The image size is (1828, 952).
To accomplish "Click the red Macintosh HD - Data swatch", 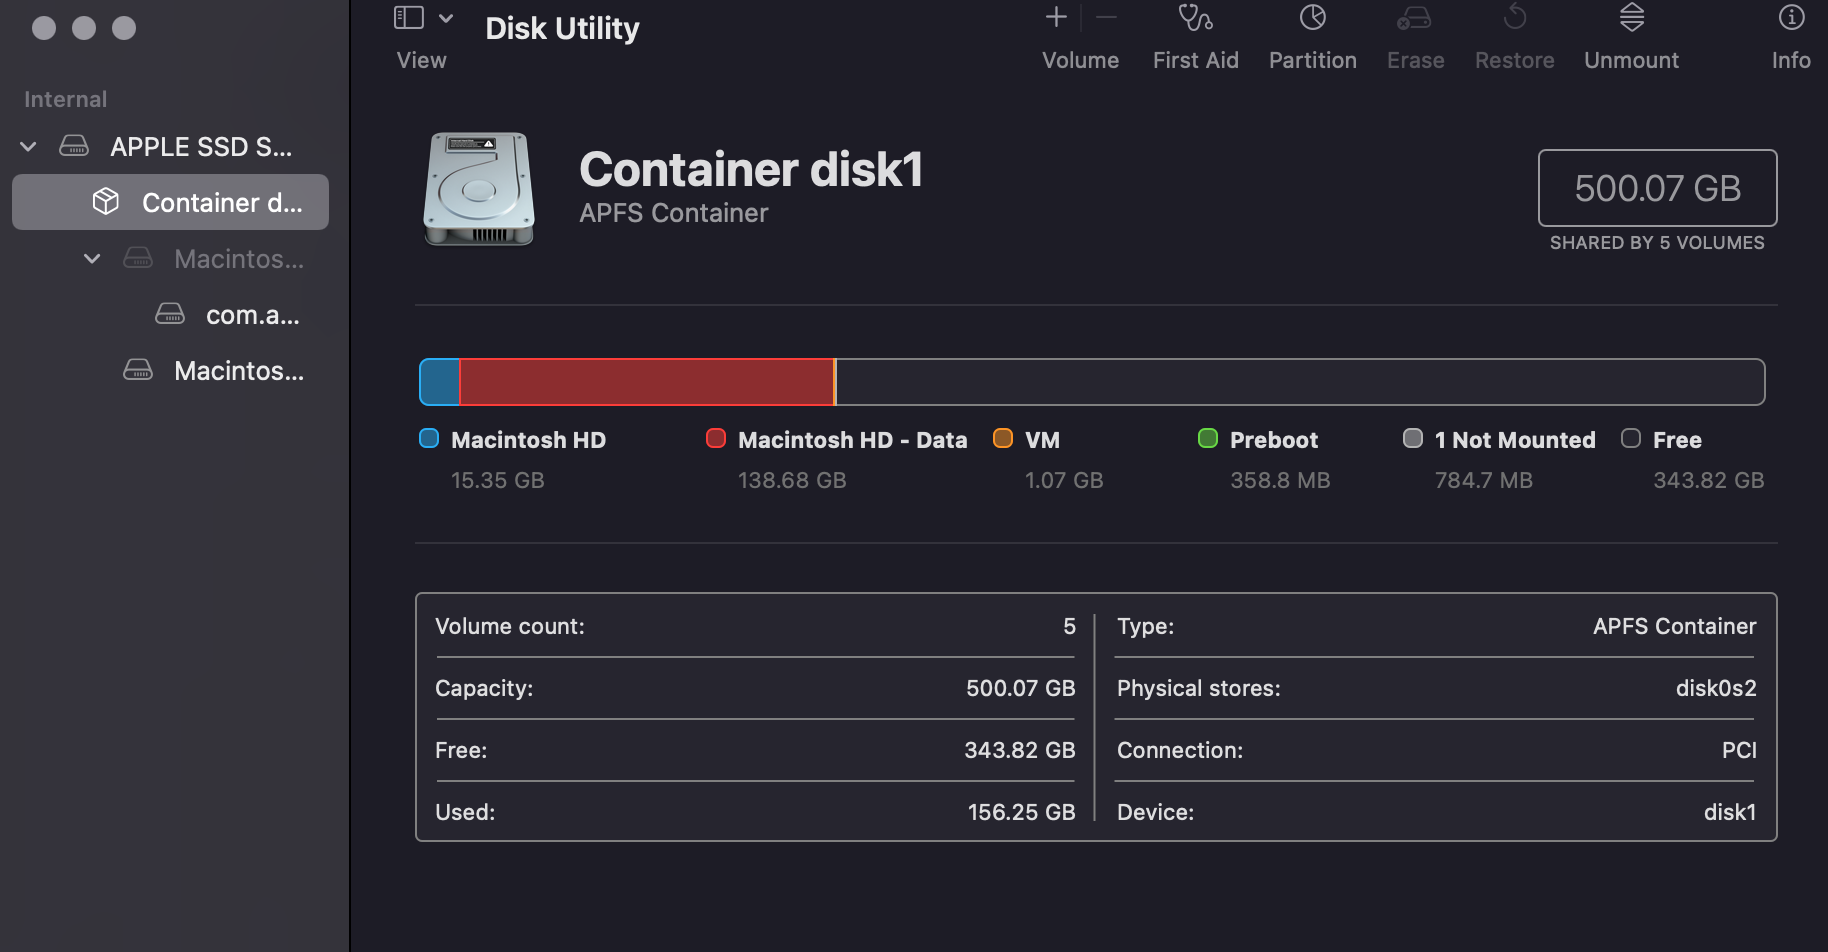I will [x=716, y=439].
